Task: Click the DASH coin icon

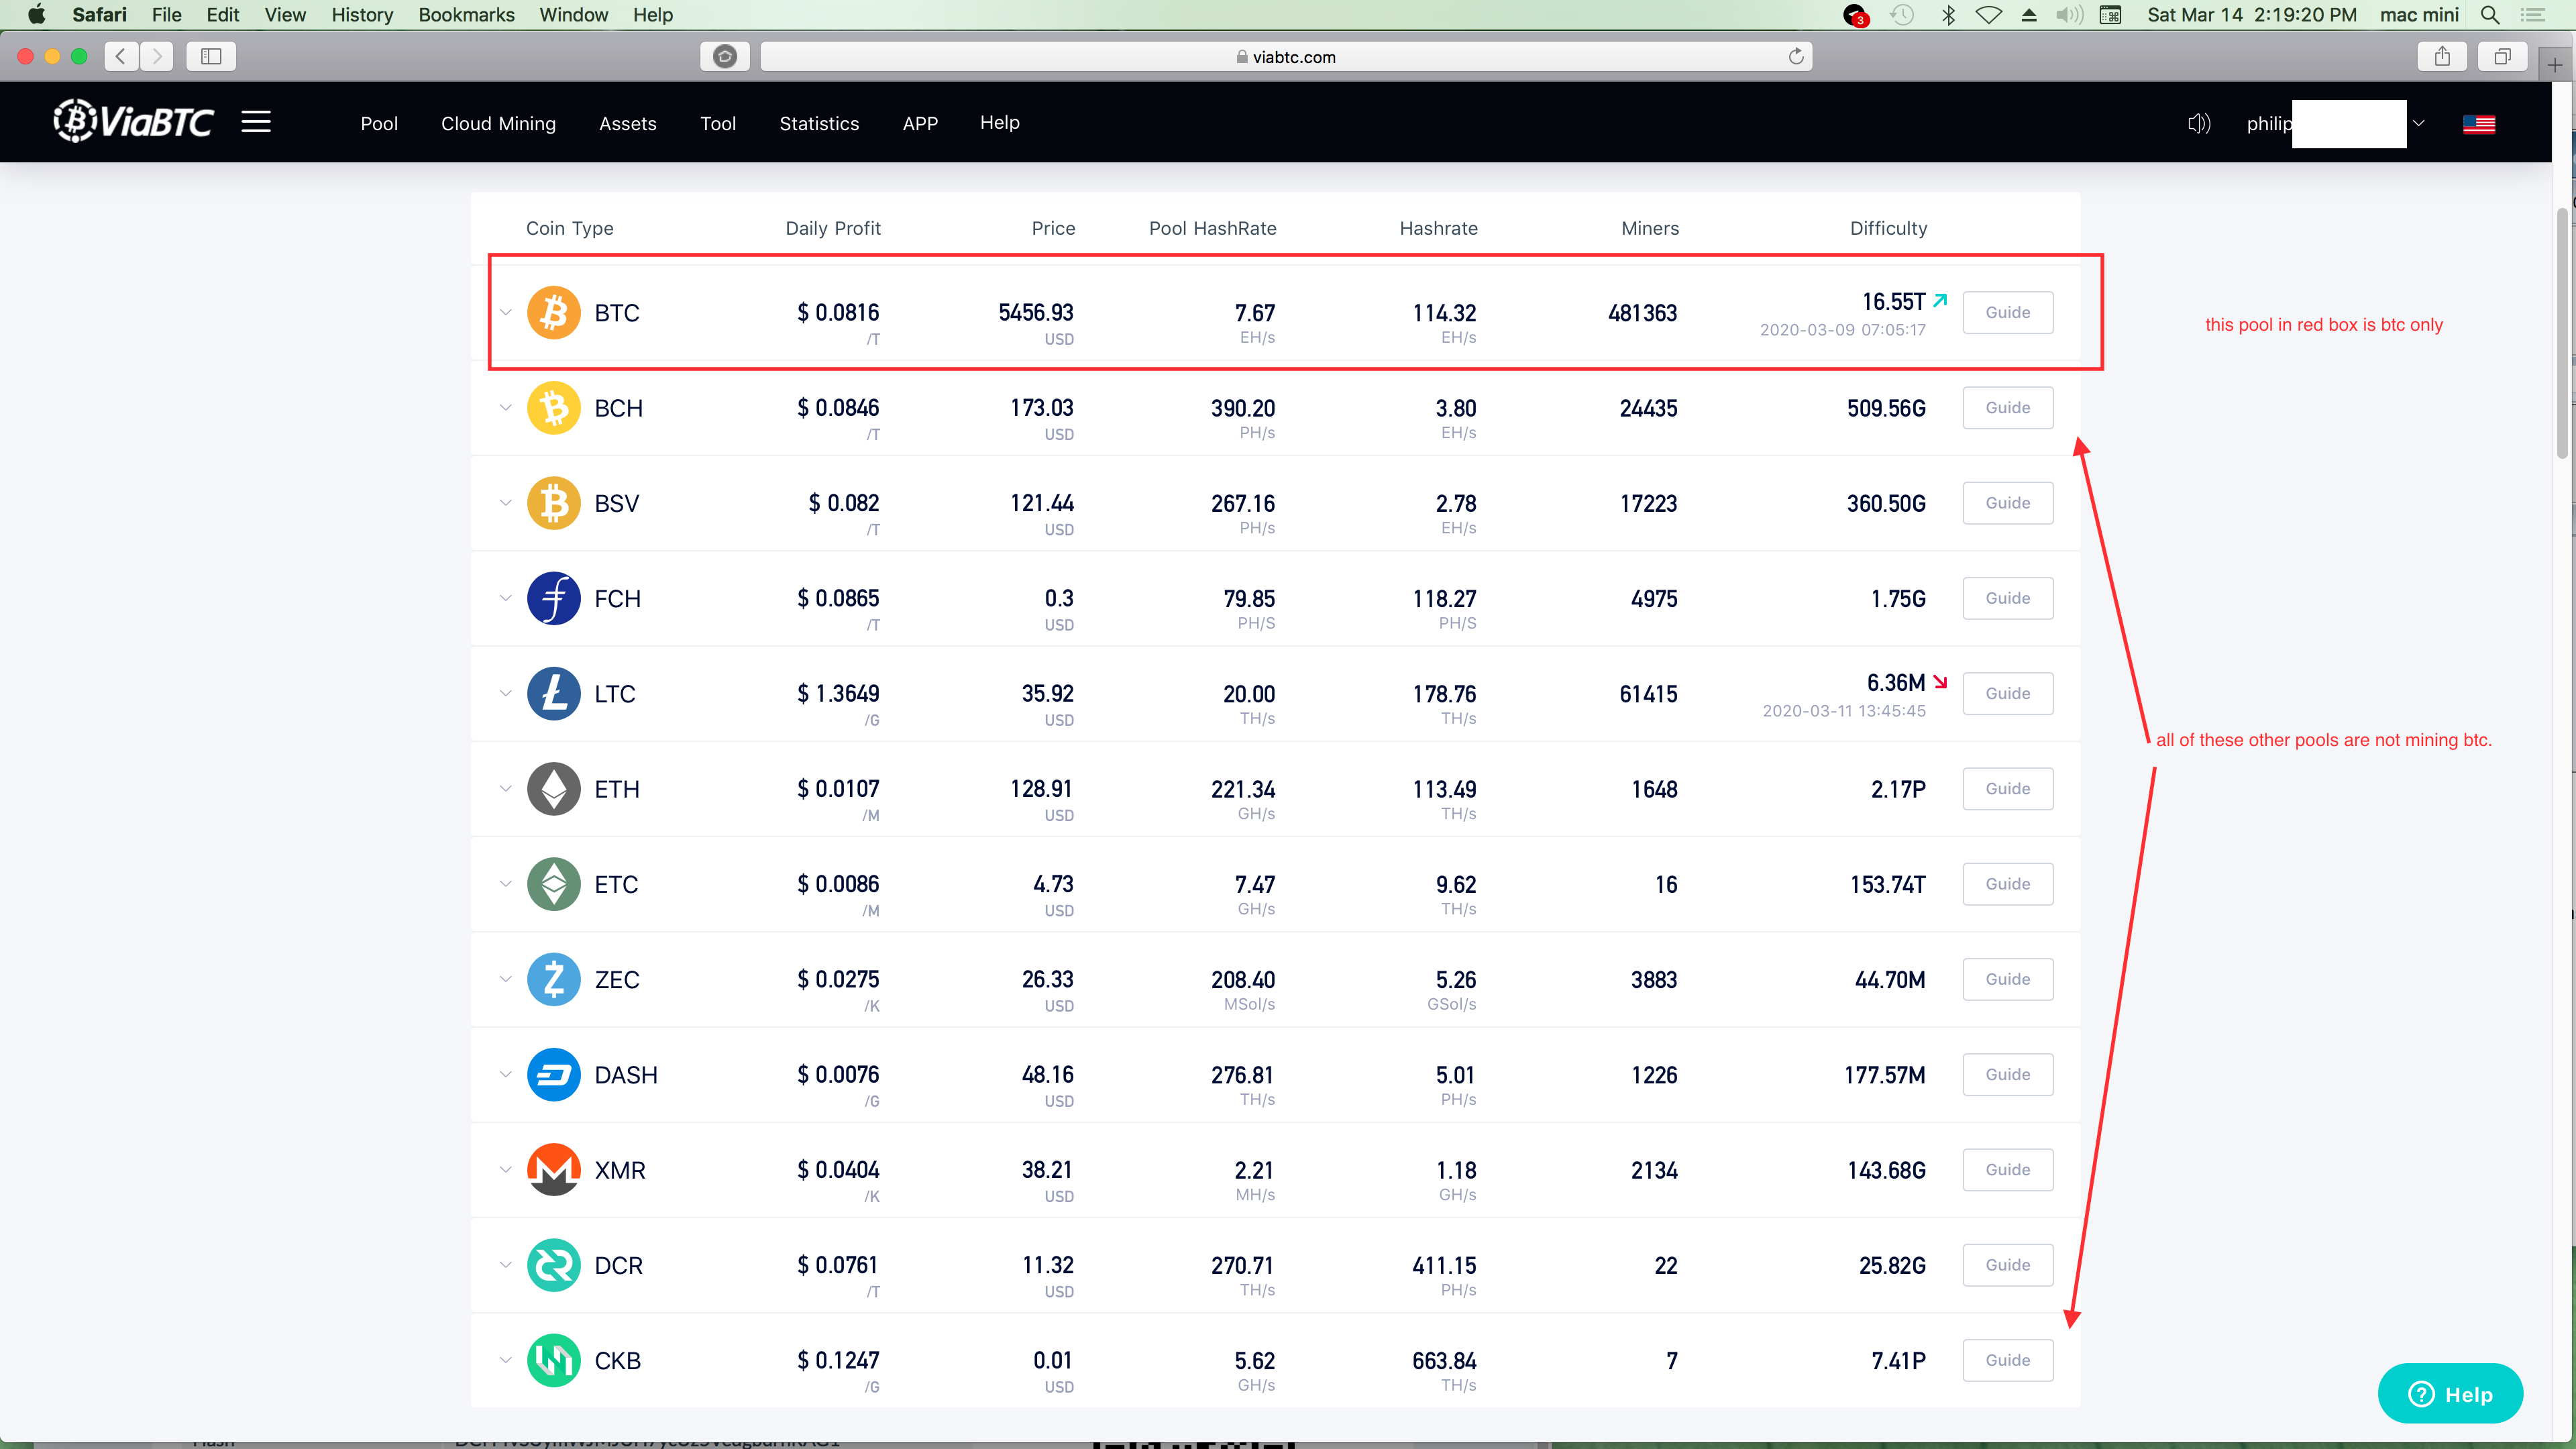Action: 553,1075
